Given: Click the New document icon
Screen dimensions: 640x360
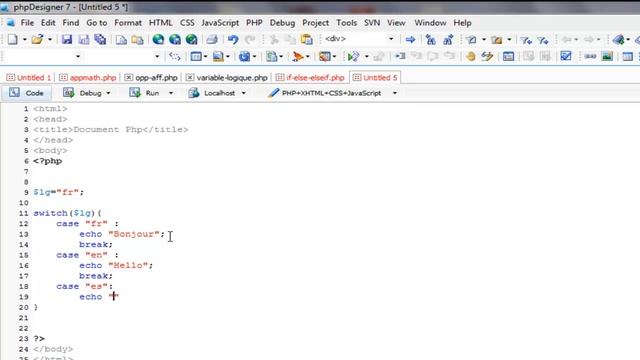Looking at the screenshot, I should 13,39.
